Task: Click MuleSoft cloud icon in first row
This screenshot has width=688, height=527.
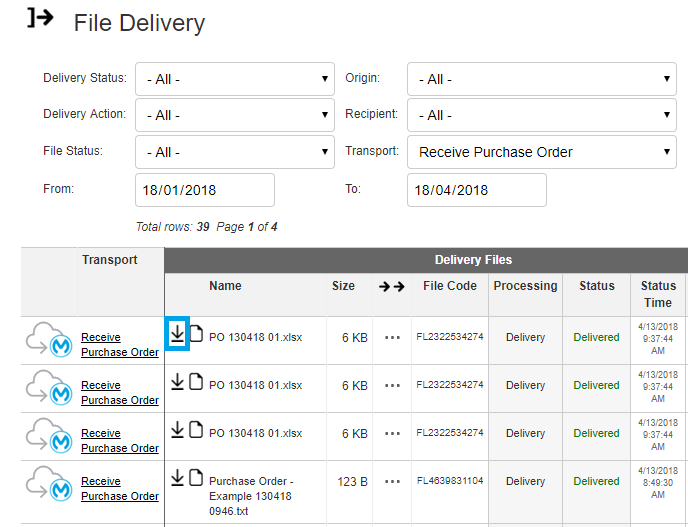Action: tap(50, 341)
